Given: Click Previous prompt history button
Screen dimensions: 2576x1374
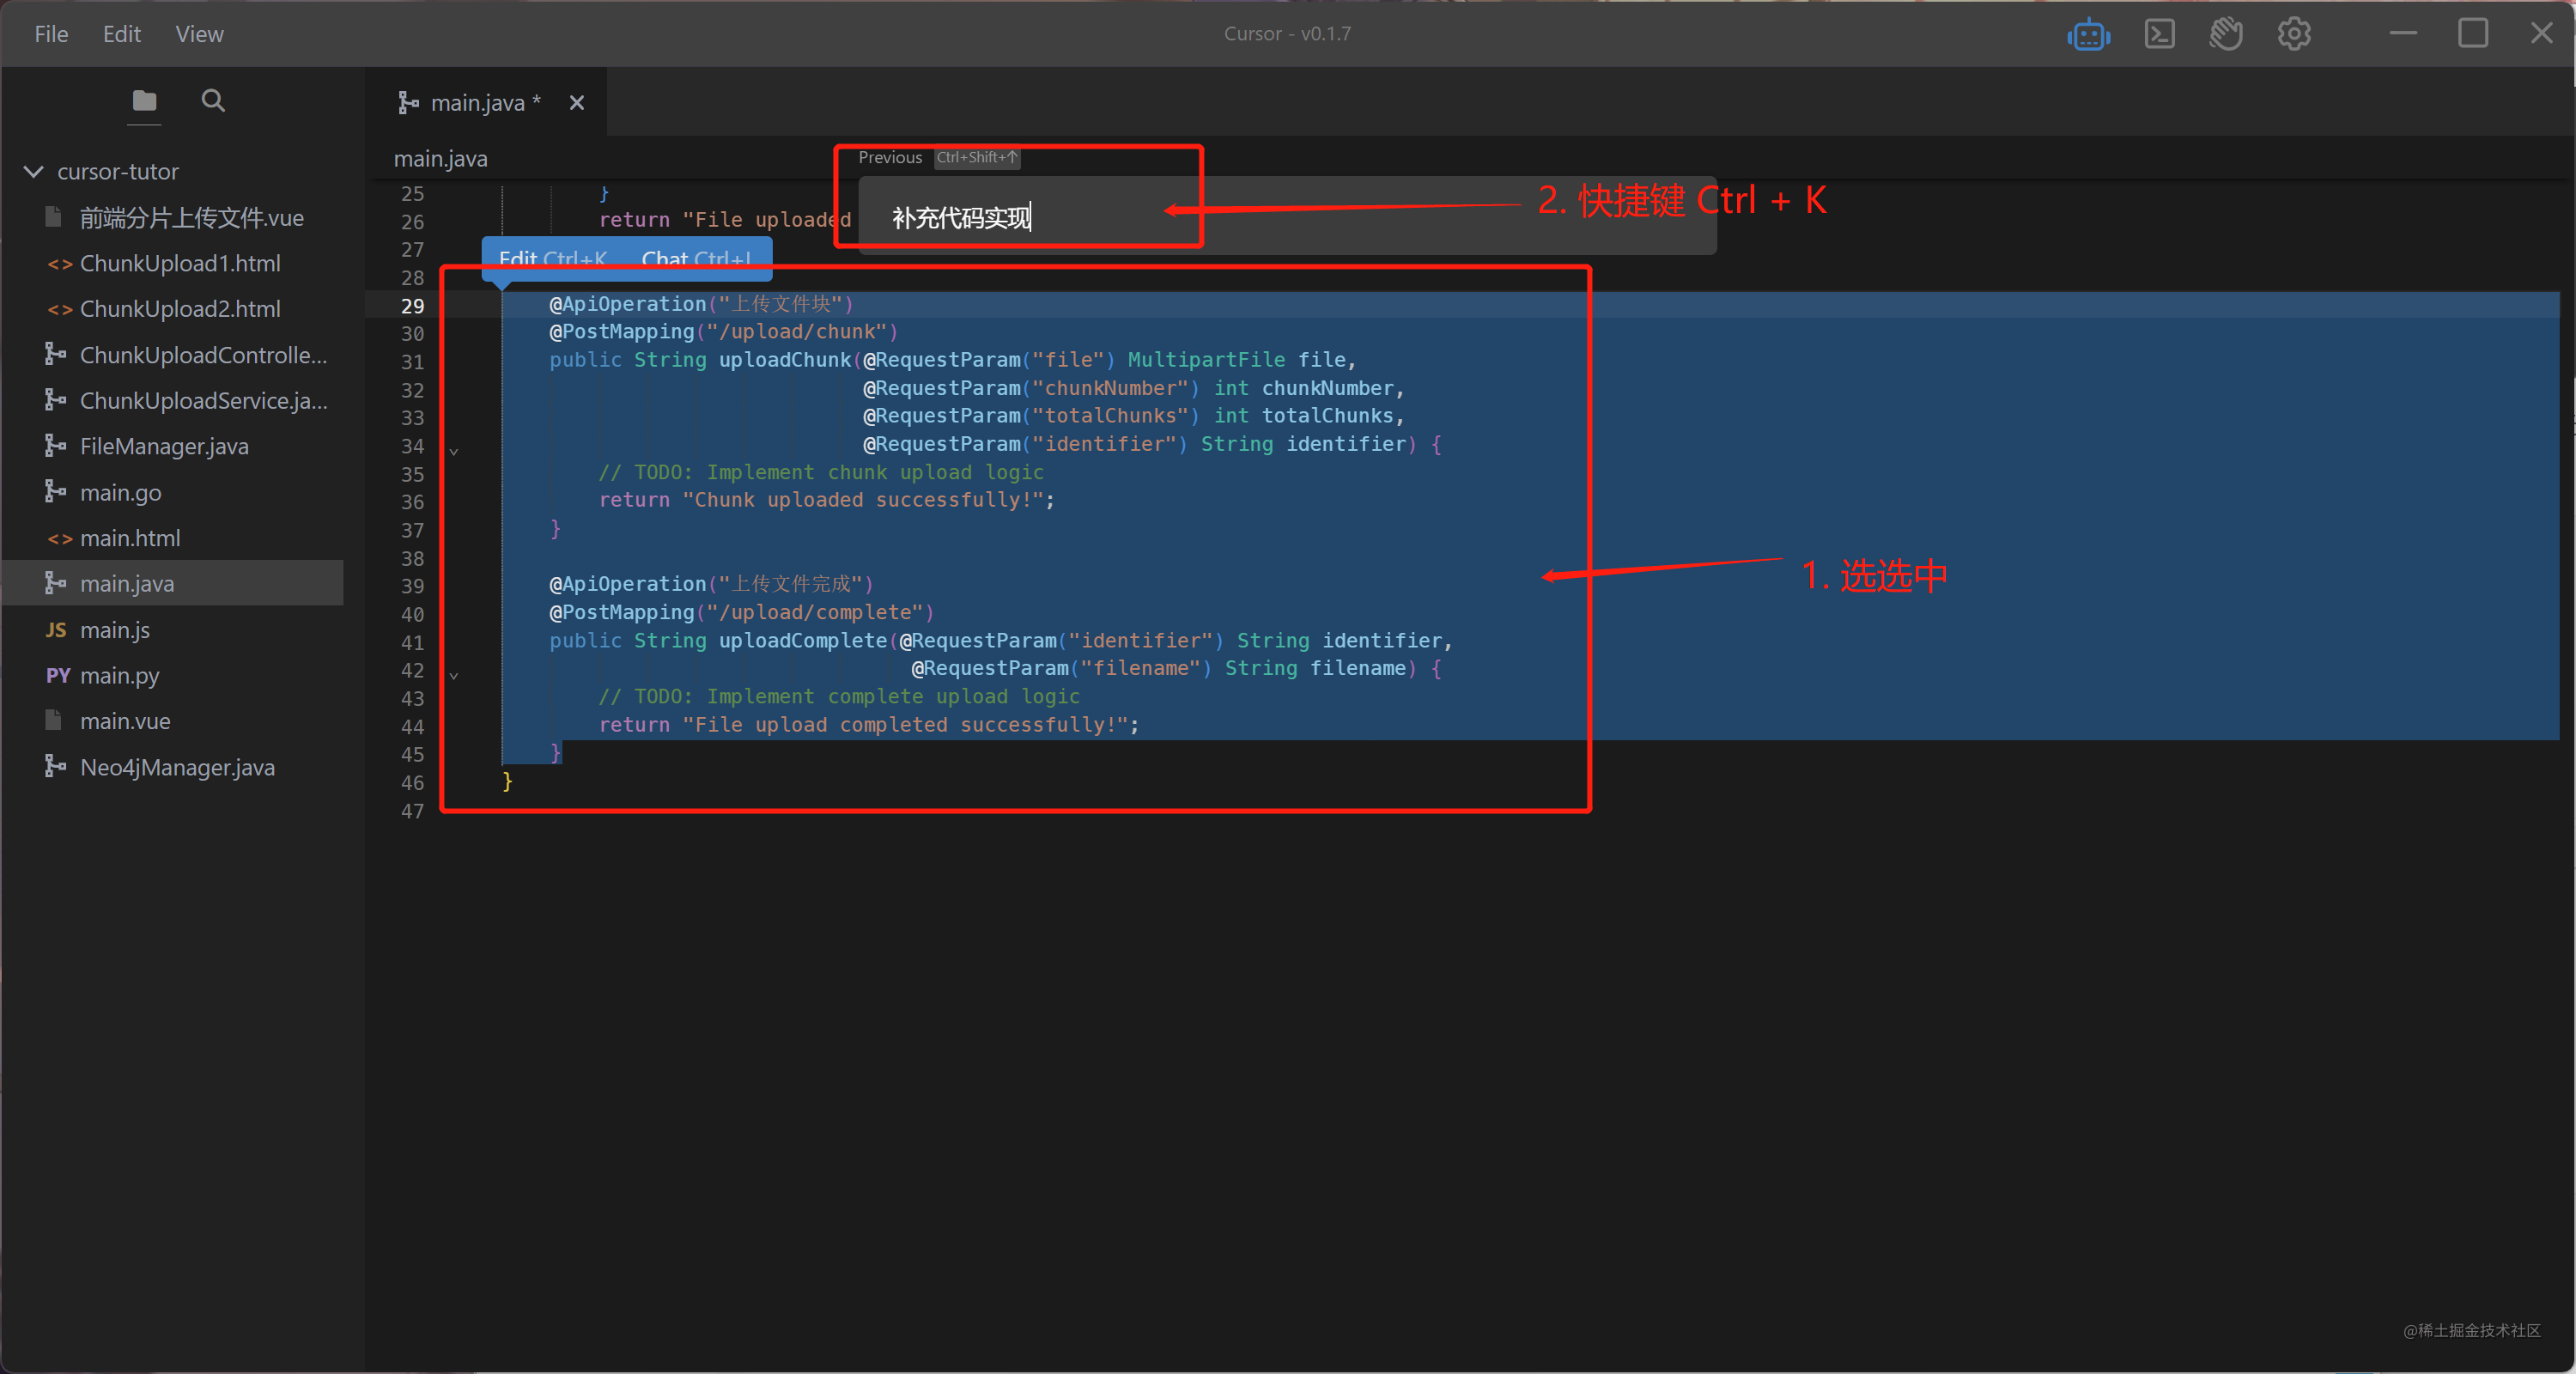Looking at the screenshot, I should tap(890, 158).
